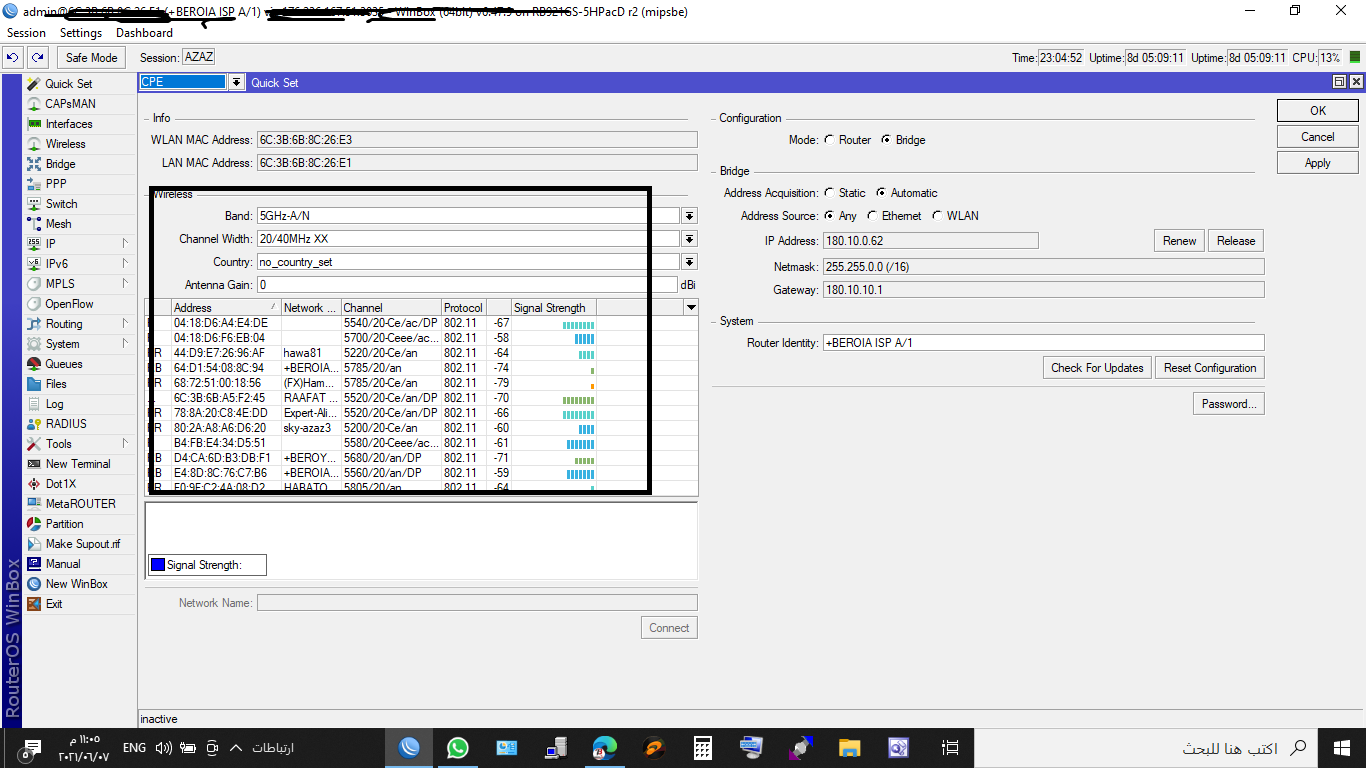
Task: Set Address Source to WLAN
Action: 937,216
